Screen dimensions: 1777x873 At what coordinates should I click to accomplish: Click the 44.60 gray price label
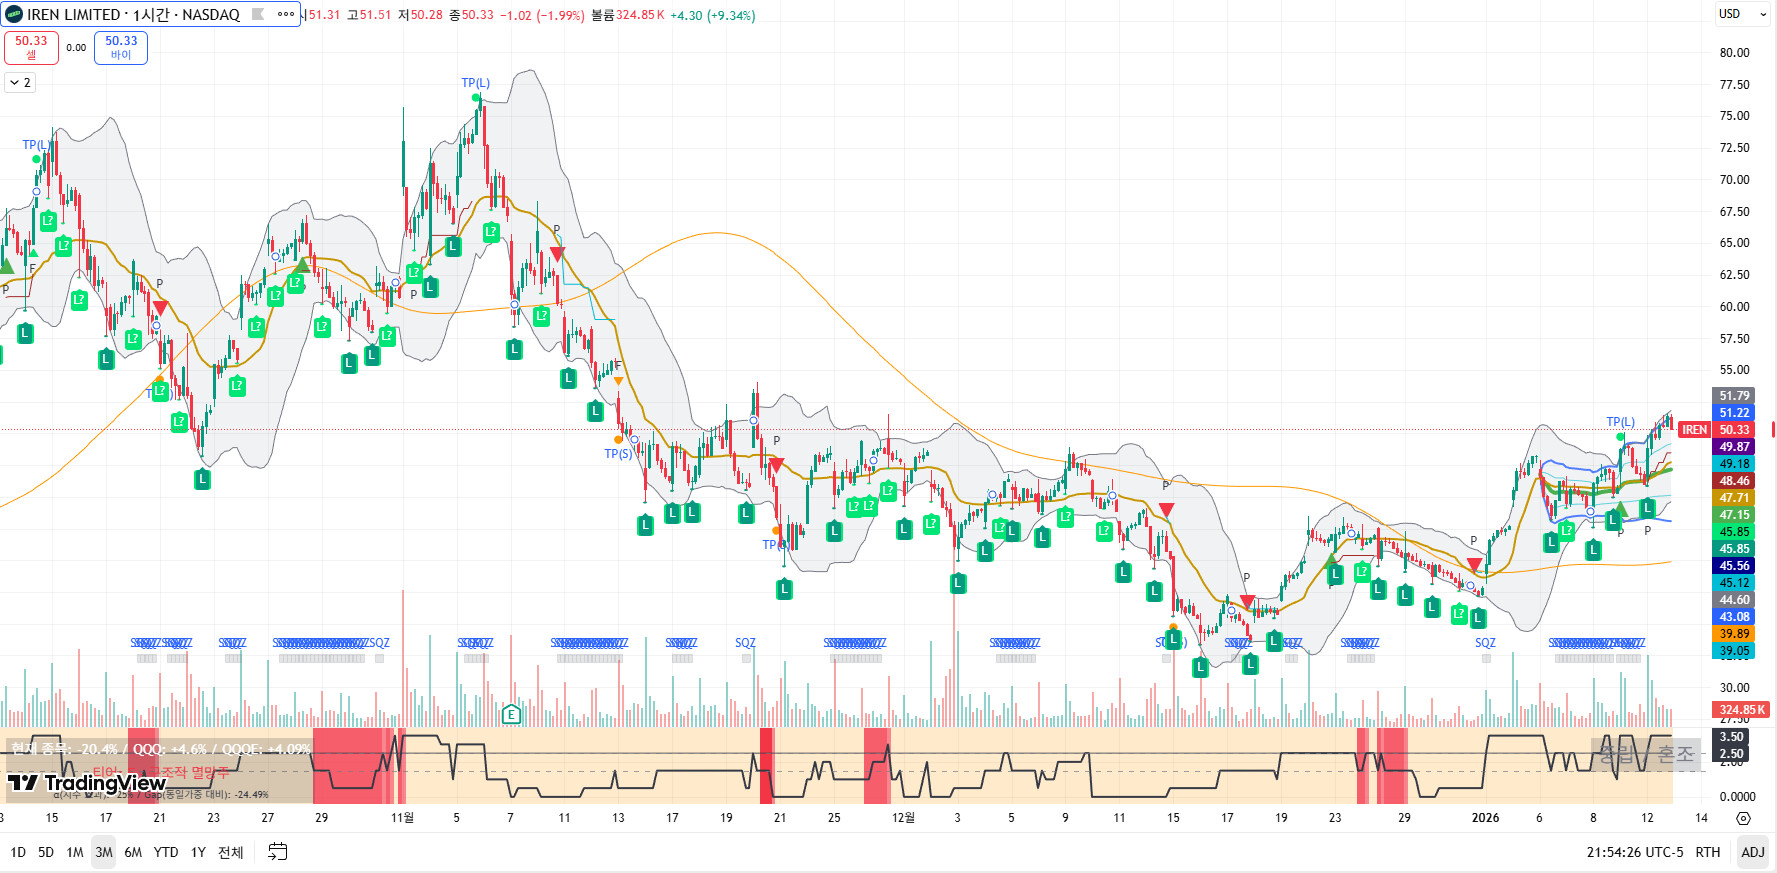pyautogui.click(x=1734, y=600)
